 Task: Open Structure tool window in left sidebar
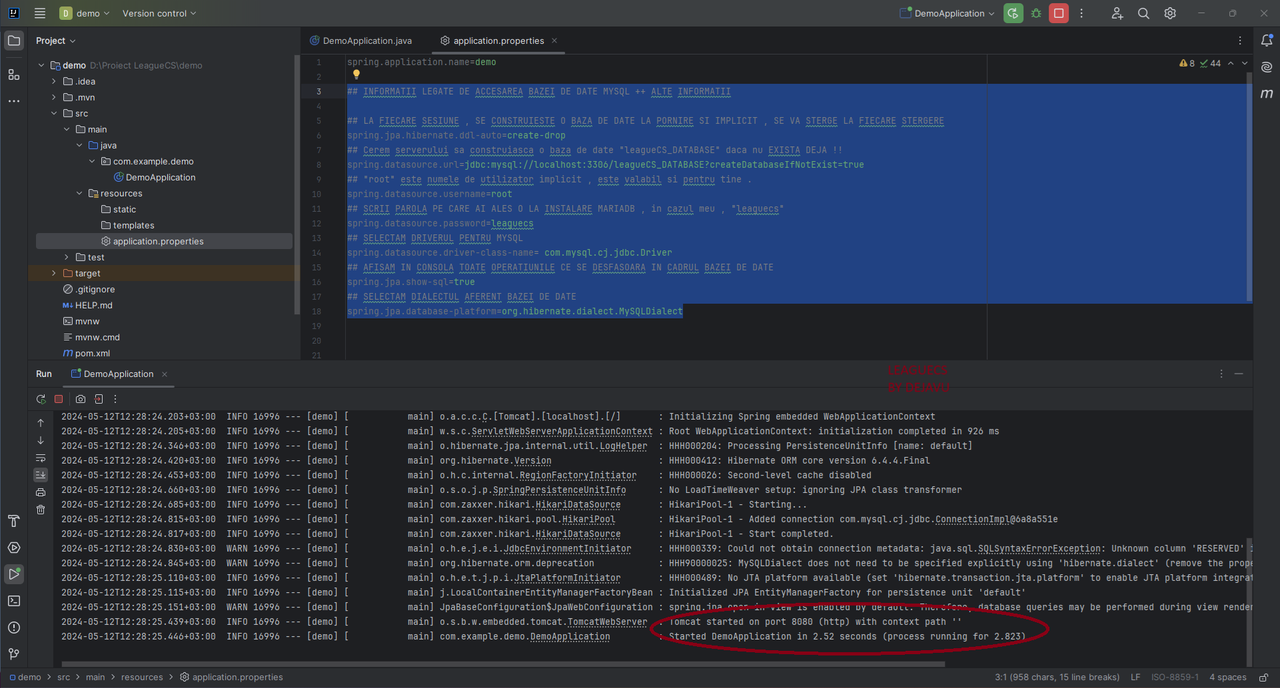tap(14, 74)
